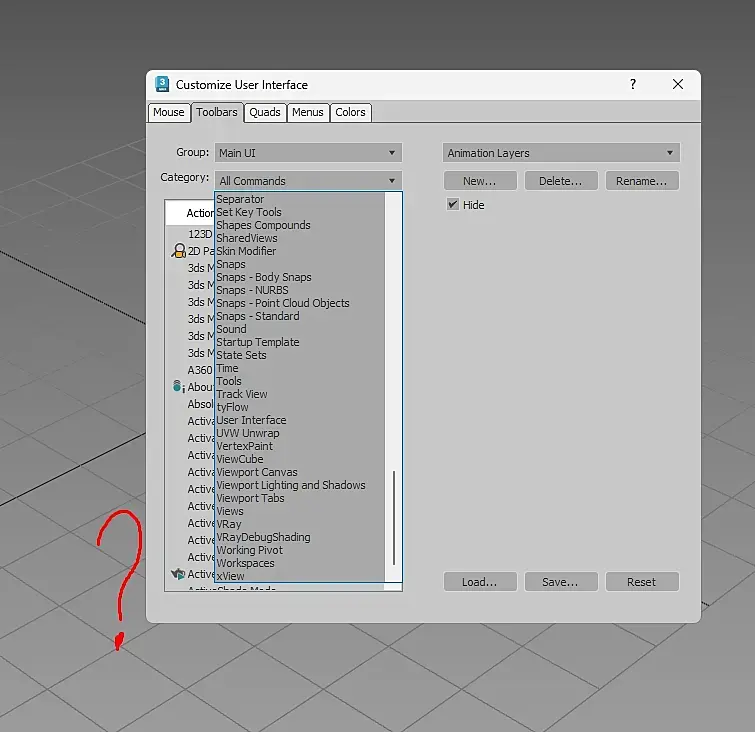Screen dimensions: 755x732
Task: Open the Category dropdown showing All Commands
Action: point(308,181)
